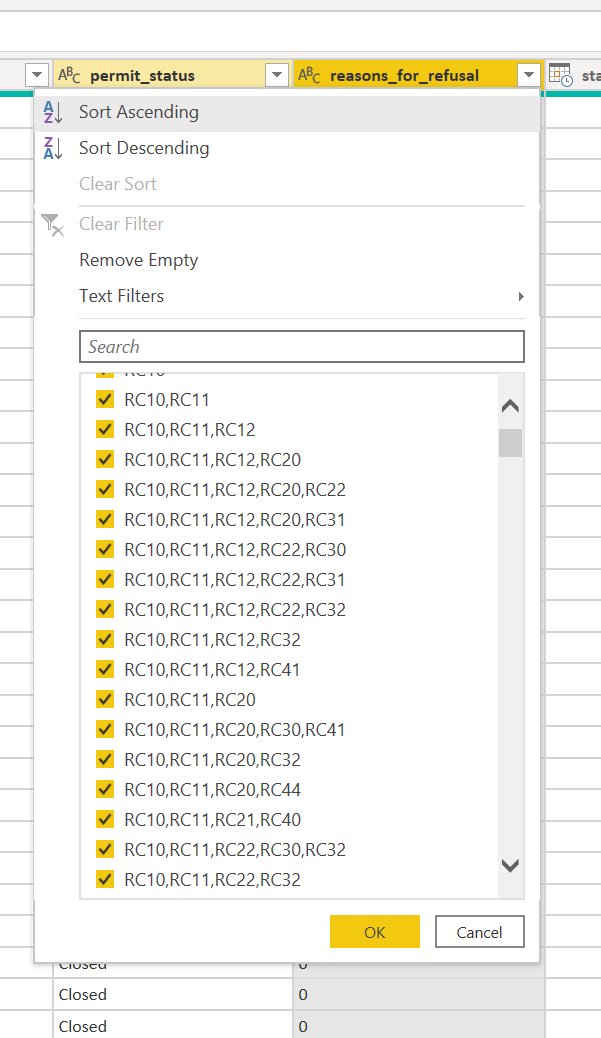
Task: Uncheck the RC10,RC11,RC20 checkbox
Action: click(x=105, y=699)
